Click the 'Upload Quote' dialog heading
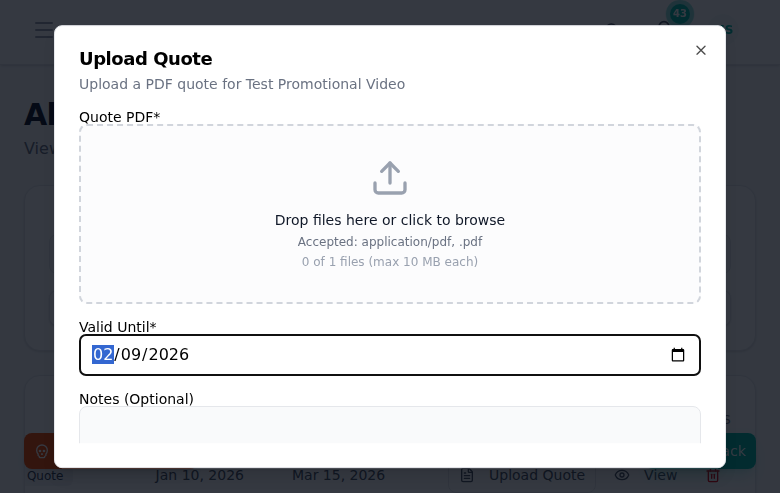780x493 pixels. pos(146,59)
